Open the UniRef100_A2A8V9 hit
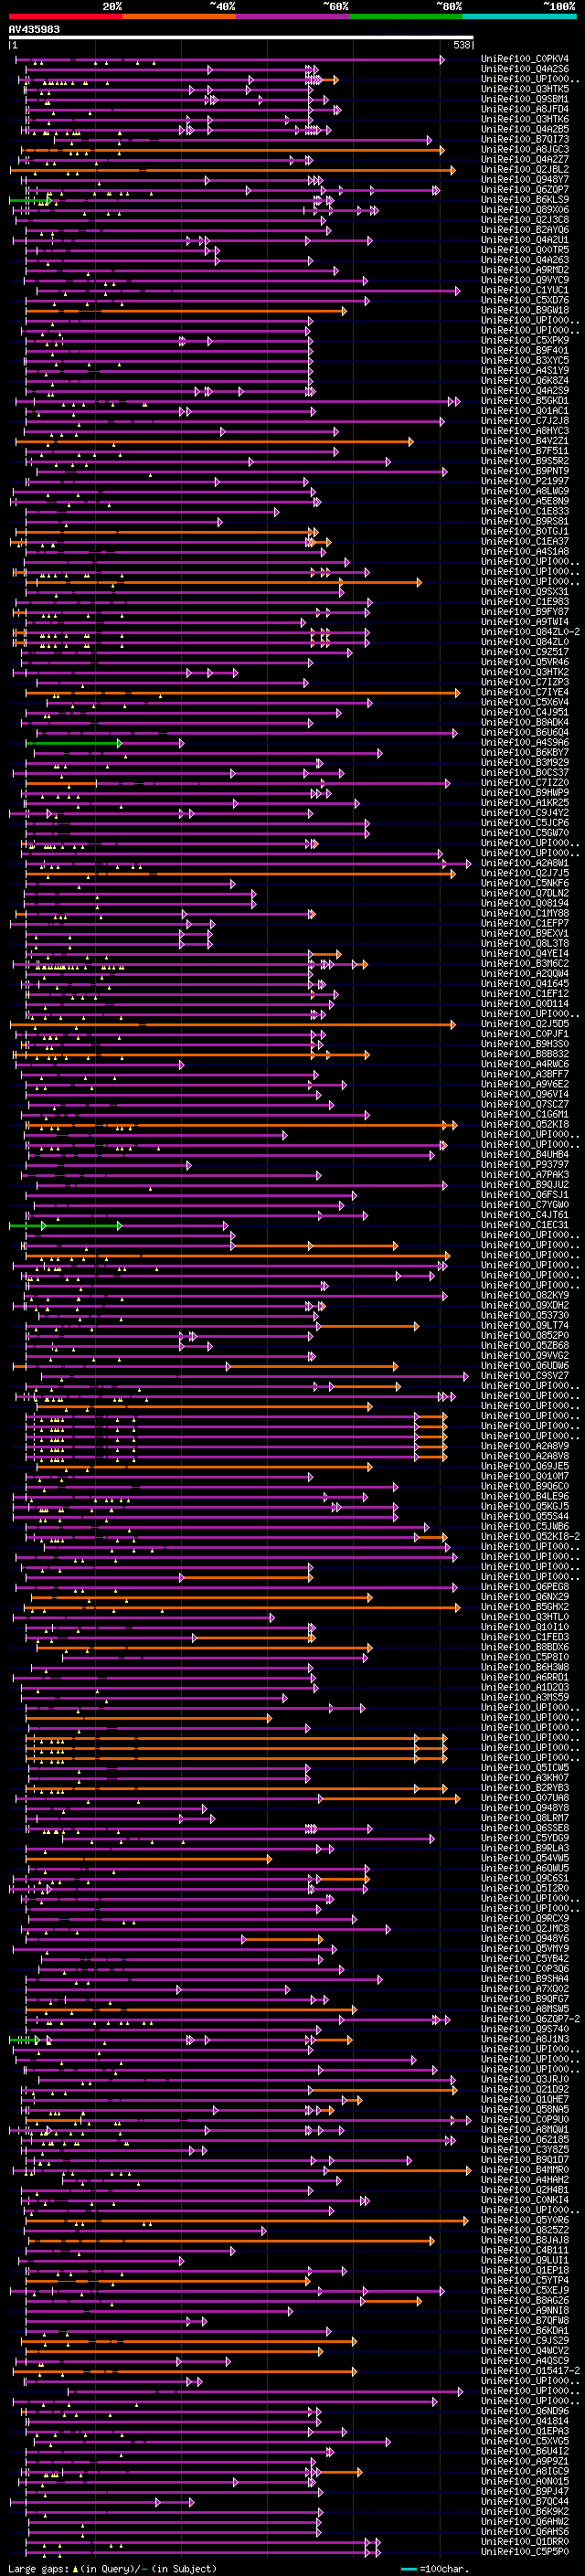This screenshot has height=2576, width=585. (525, 1446)
